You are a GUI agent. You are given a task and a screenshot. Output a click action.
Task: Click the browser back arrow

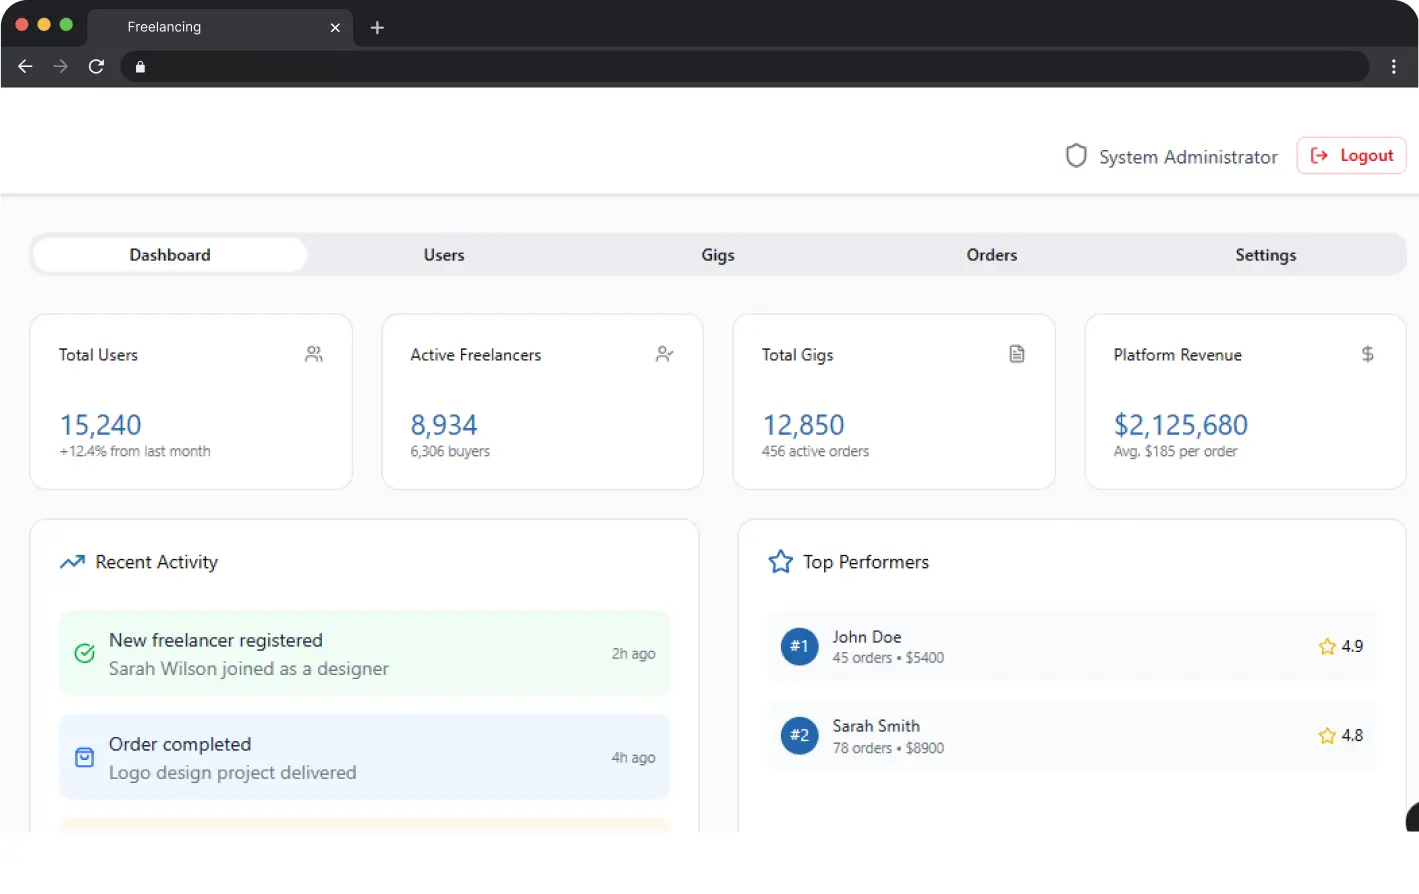[x=25, y=66]
